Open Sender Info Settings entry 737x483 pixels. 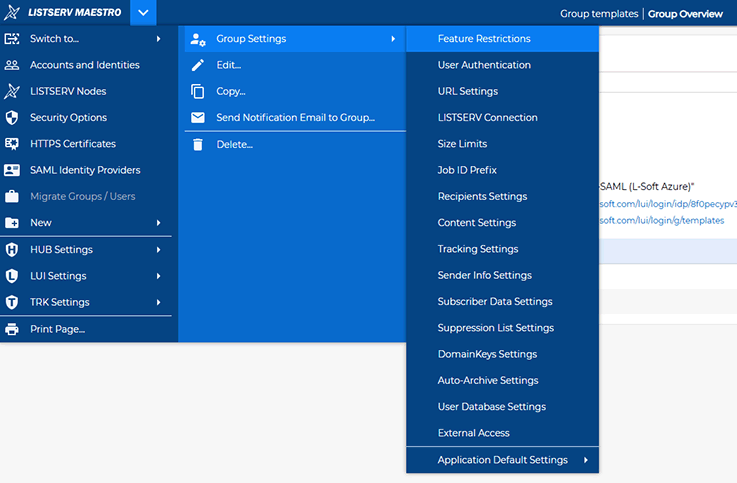(x=502, y=275)
